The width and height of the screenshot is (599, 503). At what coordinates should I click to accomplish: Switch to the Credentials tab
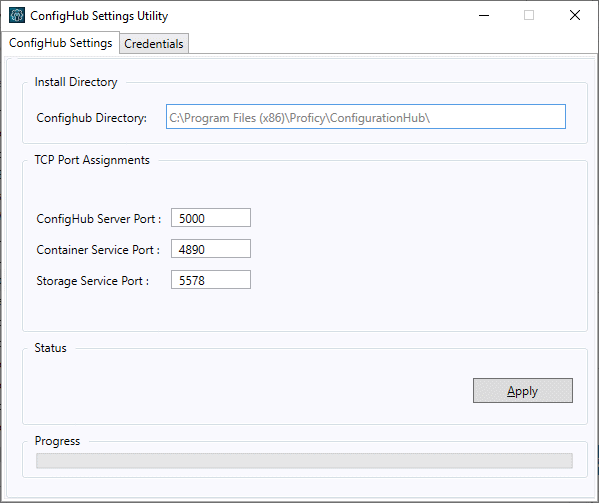[x=154, y=44]
